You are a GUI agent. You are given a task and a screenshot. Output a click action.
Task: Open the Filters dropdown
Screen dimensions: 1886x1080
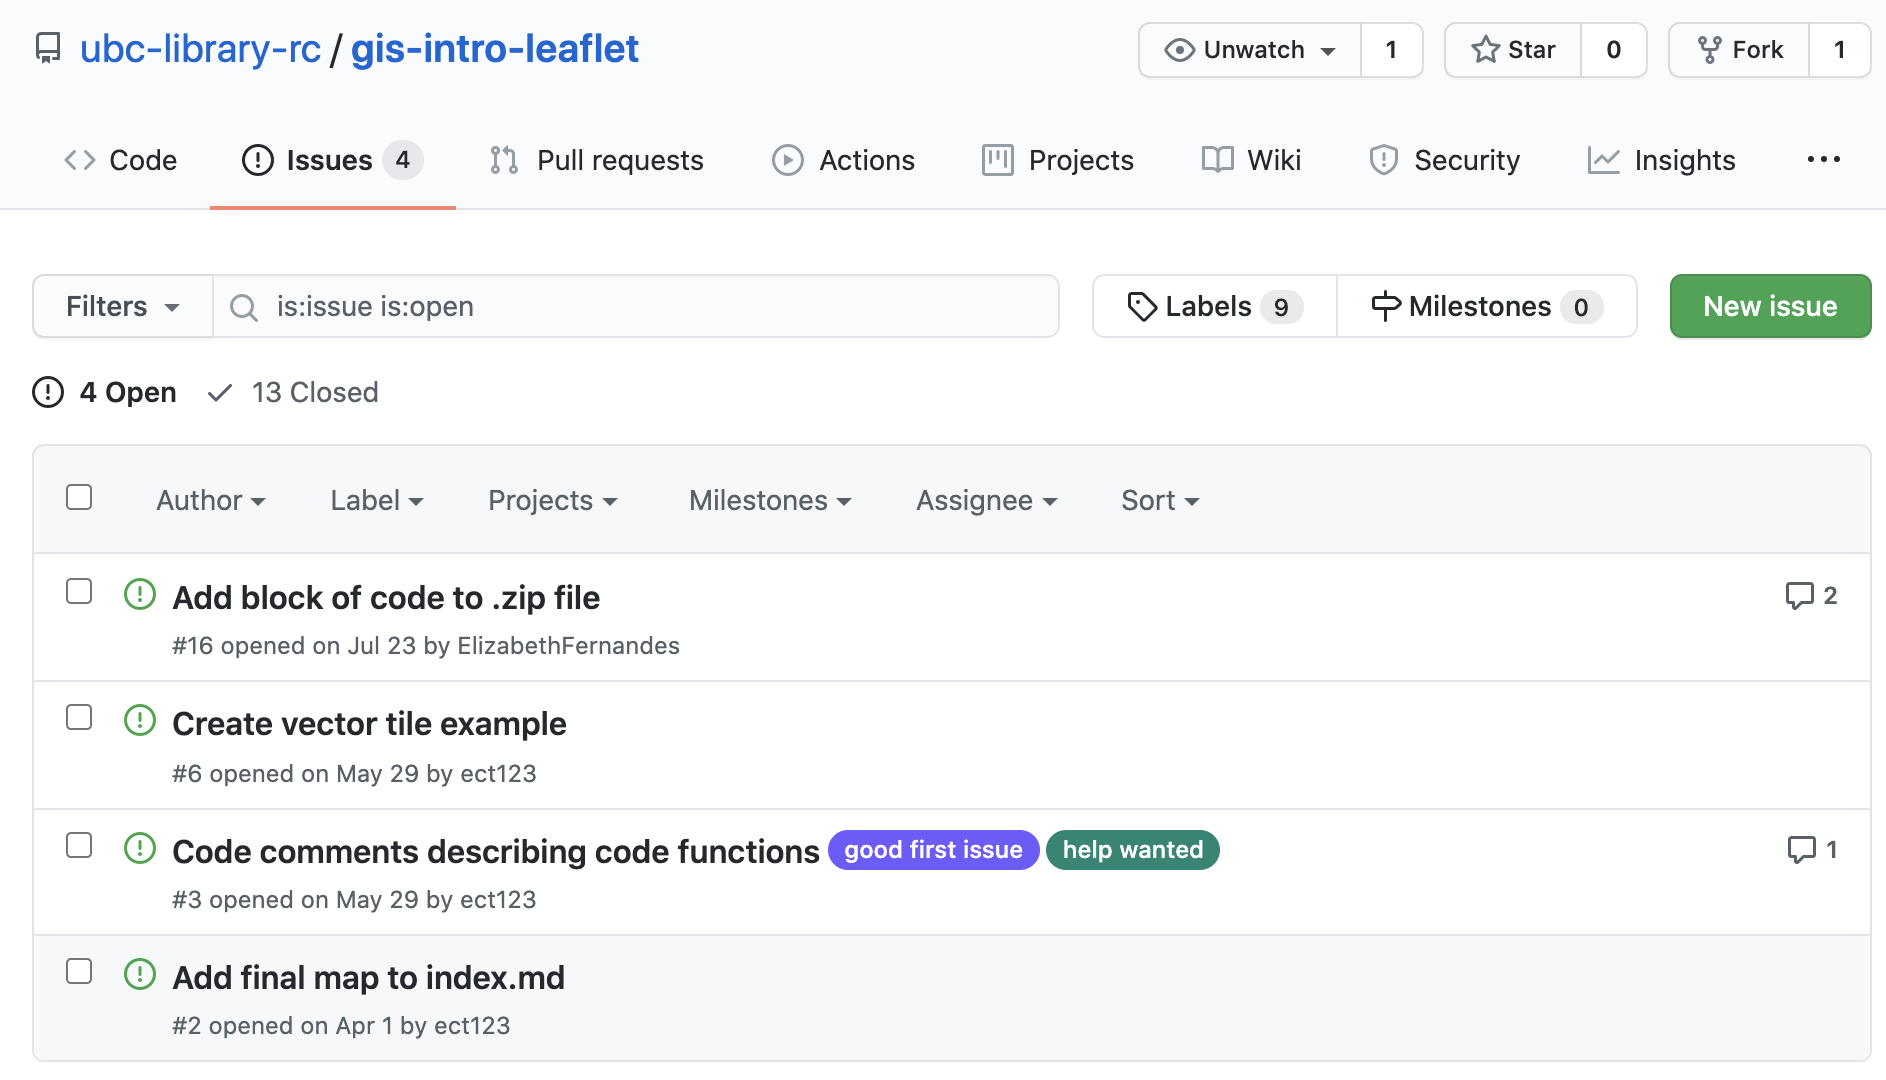click(123, 306)
